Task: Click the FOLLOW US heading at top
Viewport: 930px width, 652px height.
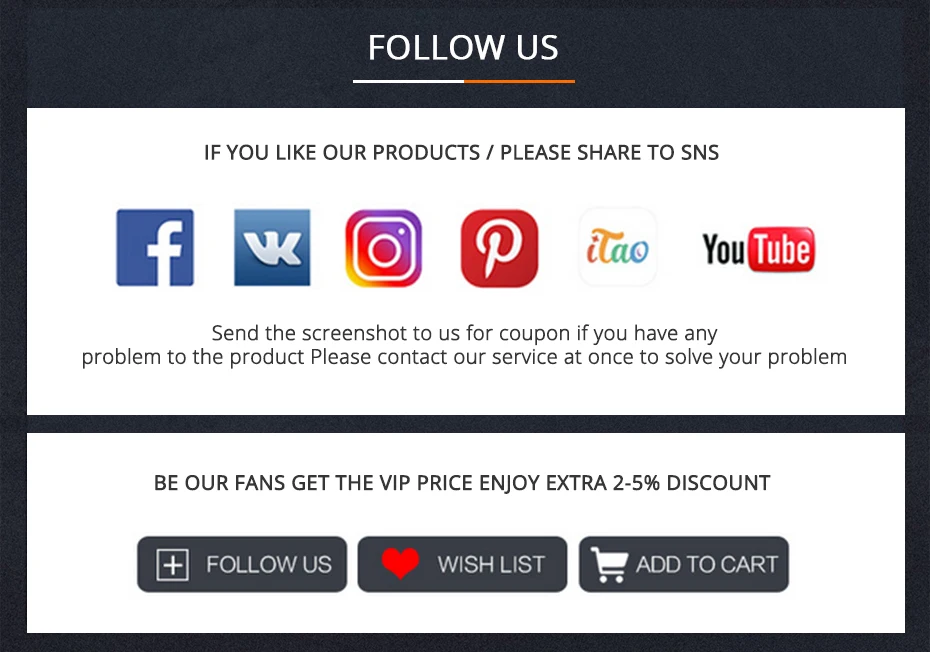Action: (x=463, y=47)
